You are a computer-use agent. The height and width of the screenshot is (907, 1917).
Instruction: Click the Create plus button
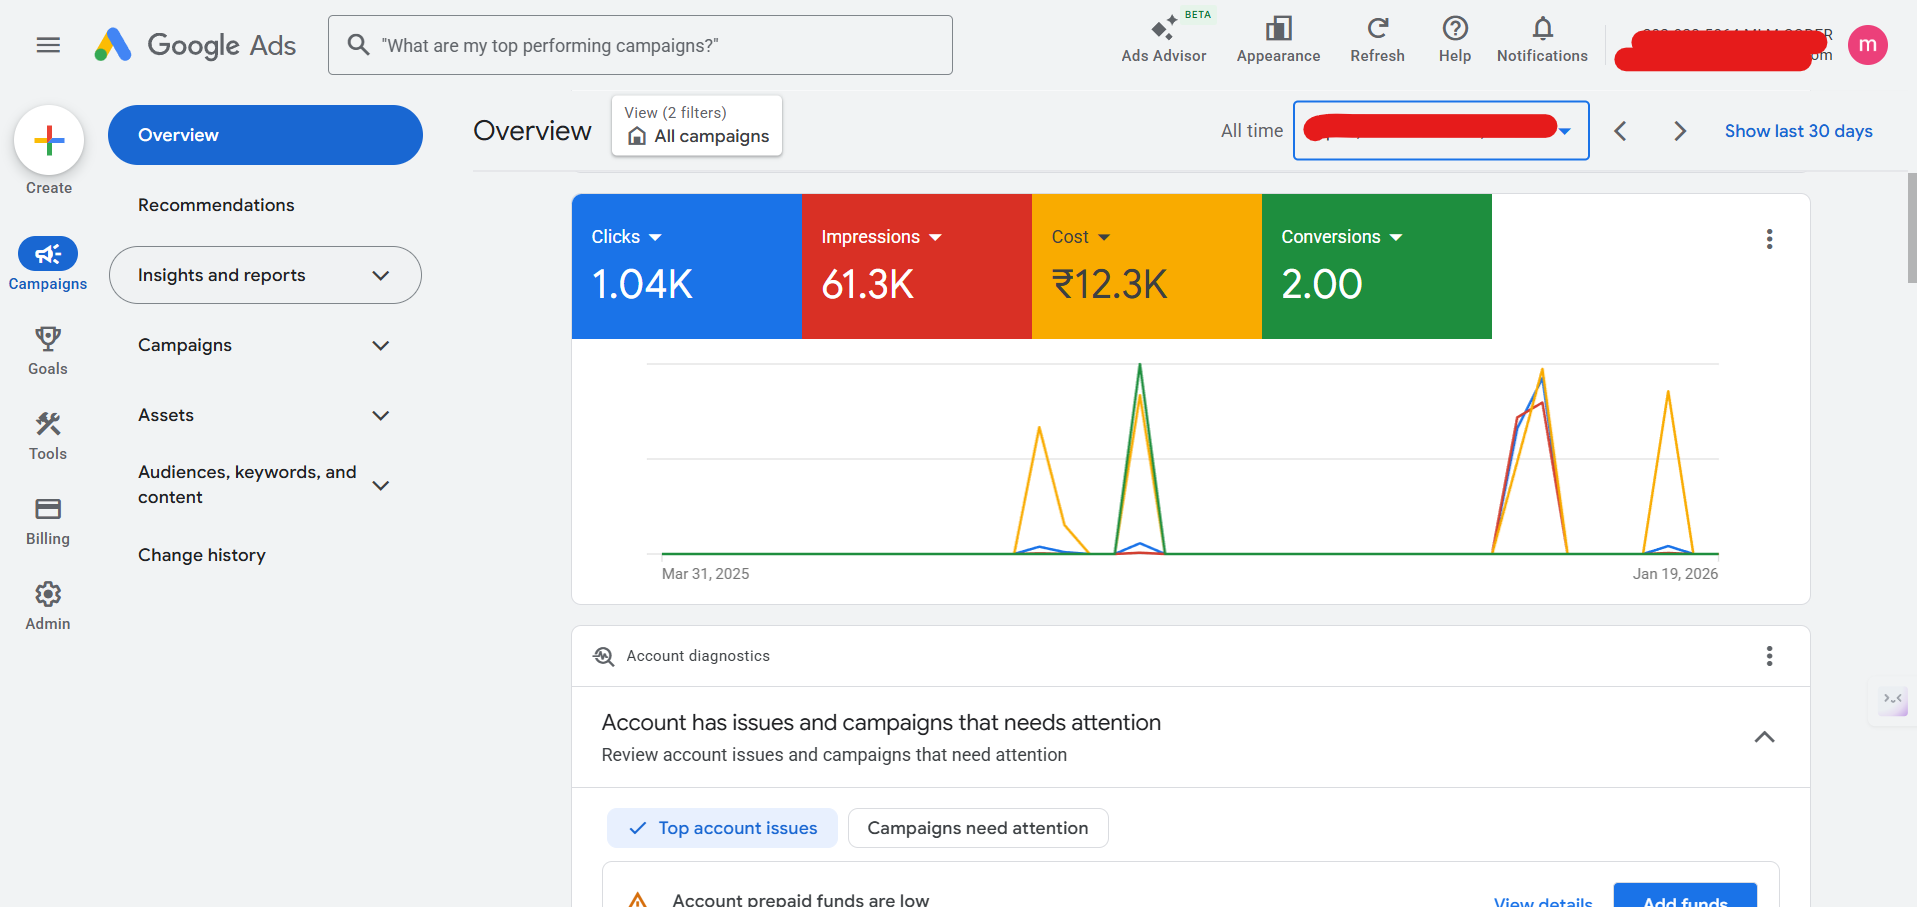pyautogui.click(x=49, y=141)
